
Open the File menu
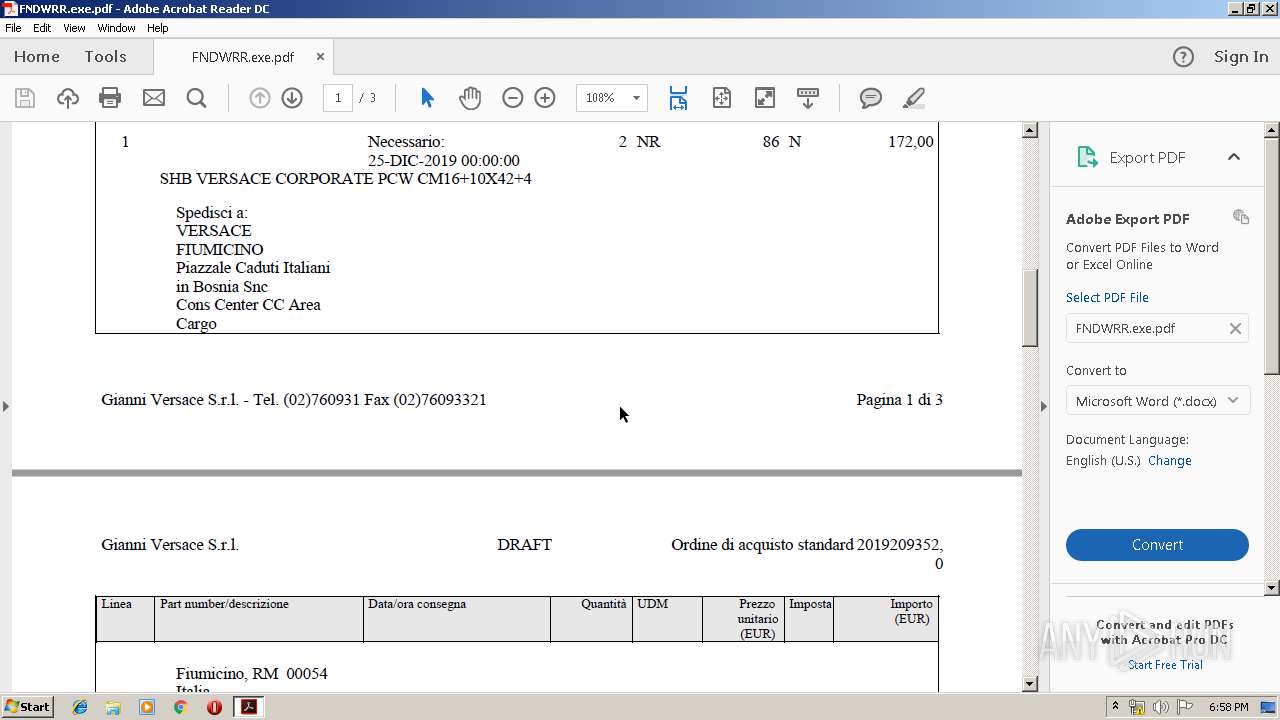pyautogui.click(x=13, y=28)
